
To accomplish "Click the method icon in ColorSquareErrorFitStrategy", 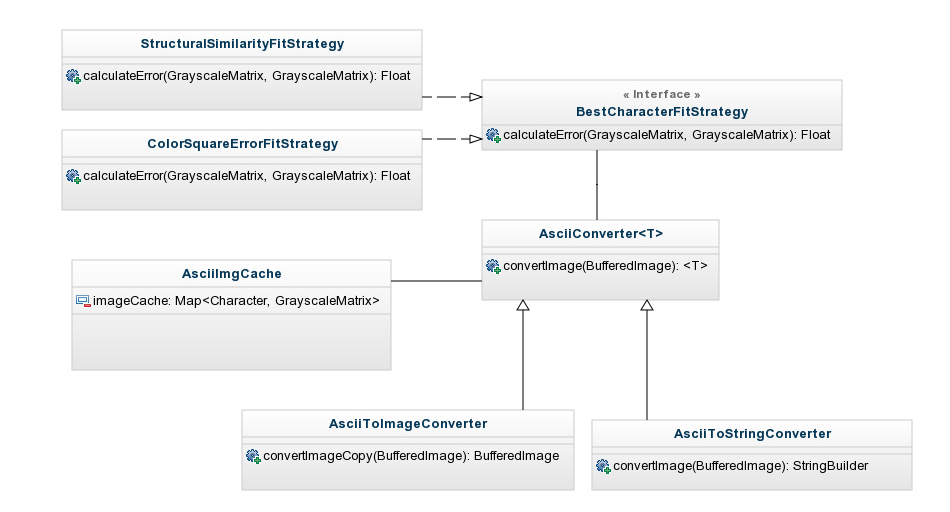I will 73,176.
